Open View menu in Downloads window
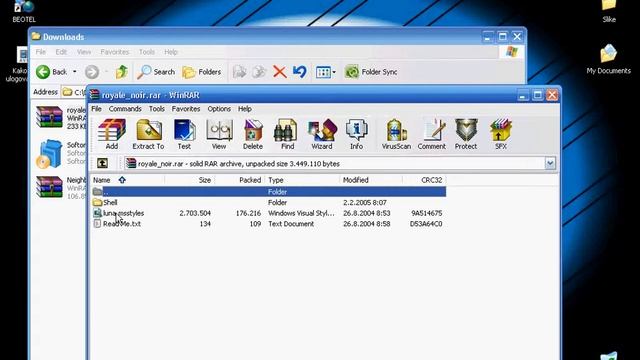This screenshot has width=640, height=360. pos(84,52)
